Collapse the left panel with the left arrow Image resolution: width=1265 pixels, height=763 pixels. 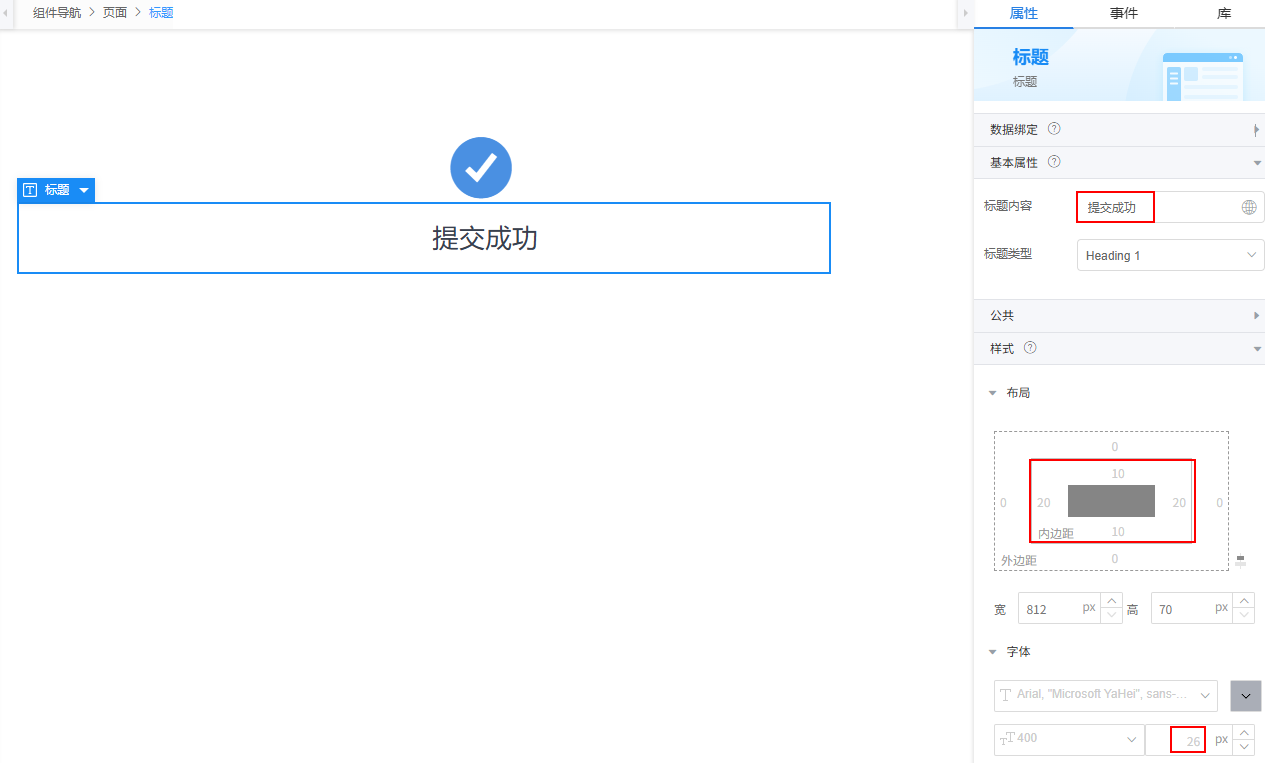coord(5,13)
